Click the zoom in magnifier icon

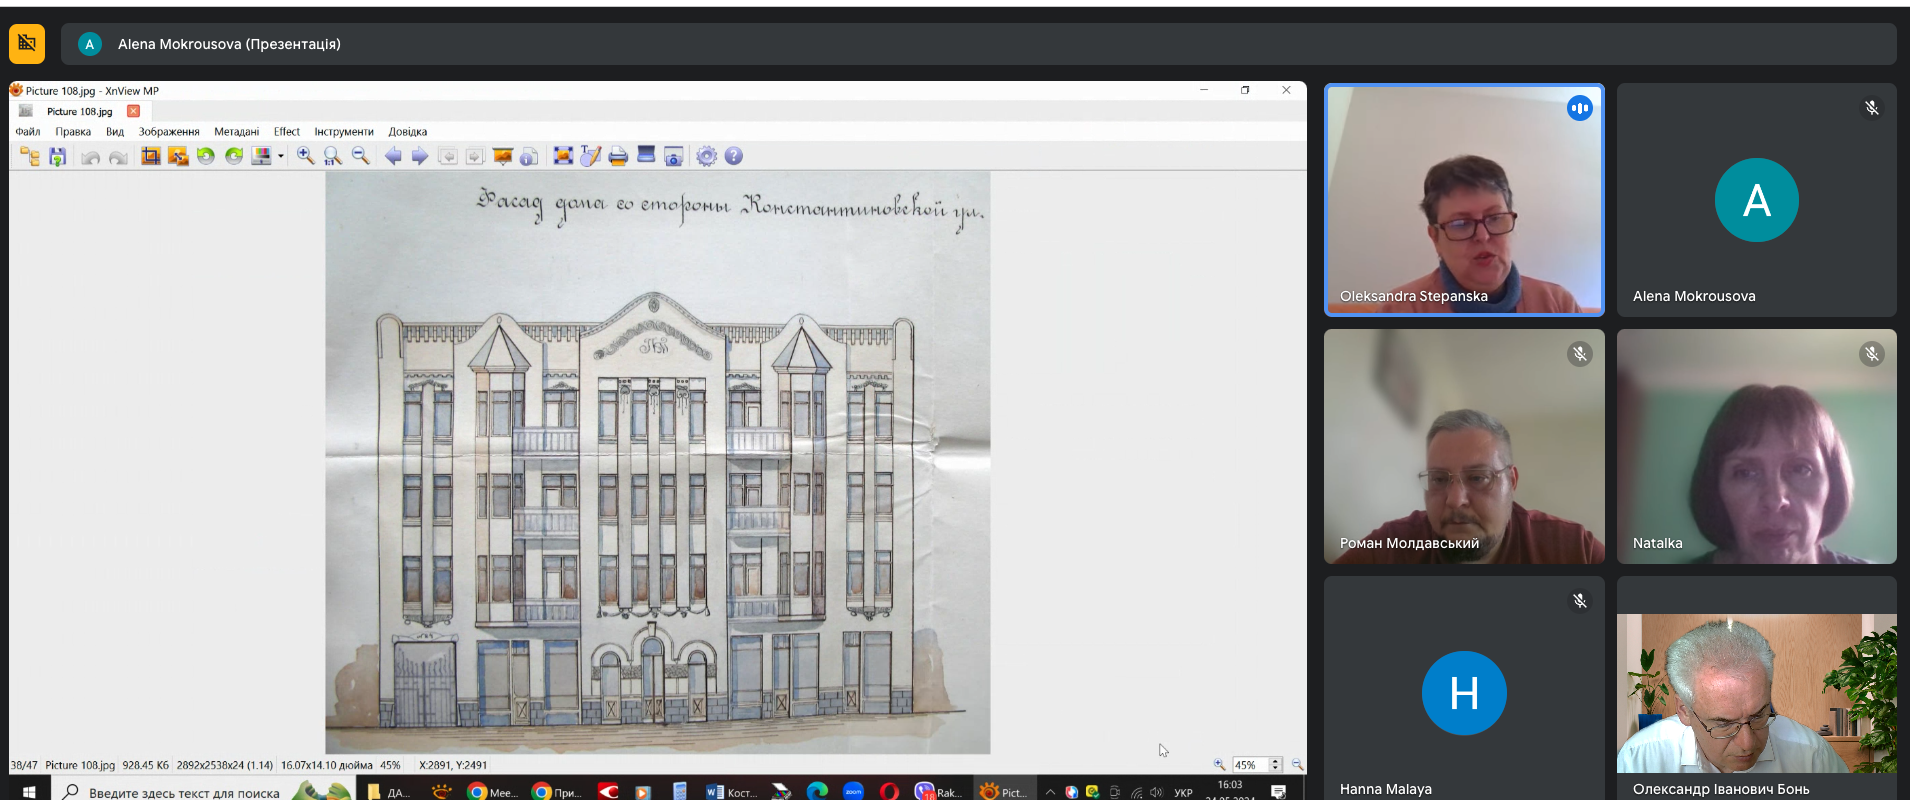tap(305, 156)
